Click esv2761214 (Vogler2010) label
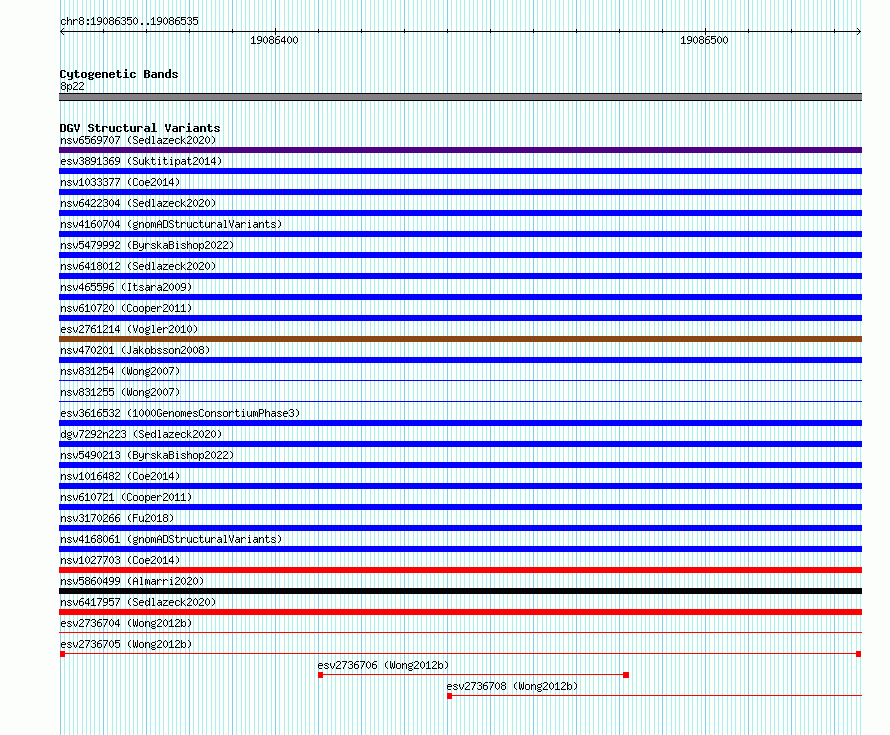The height and width of the screenshot is (735, 890). tap(129, 329)
